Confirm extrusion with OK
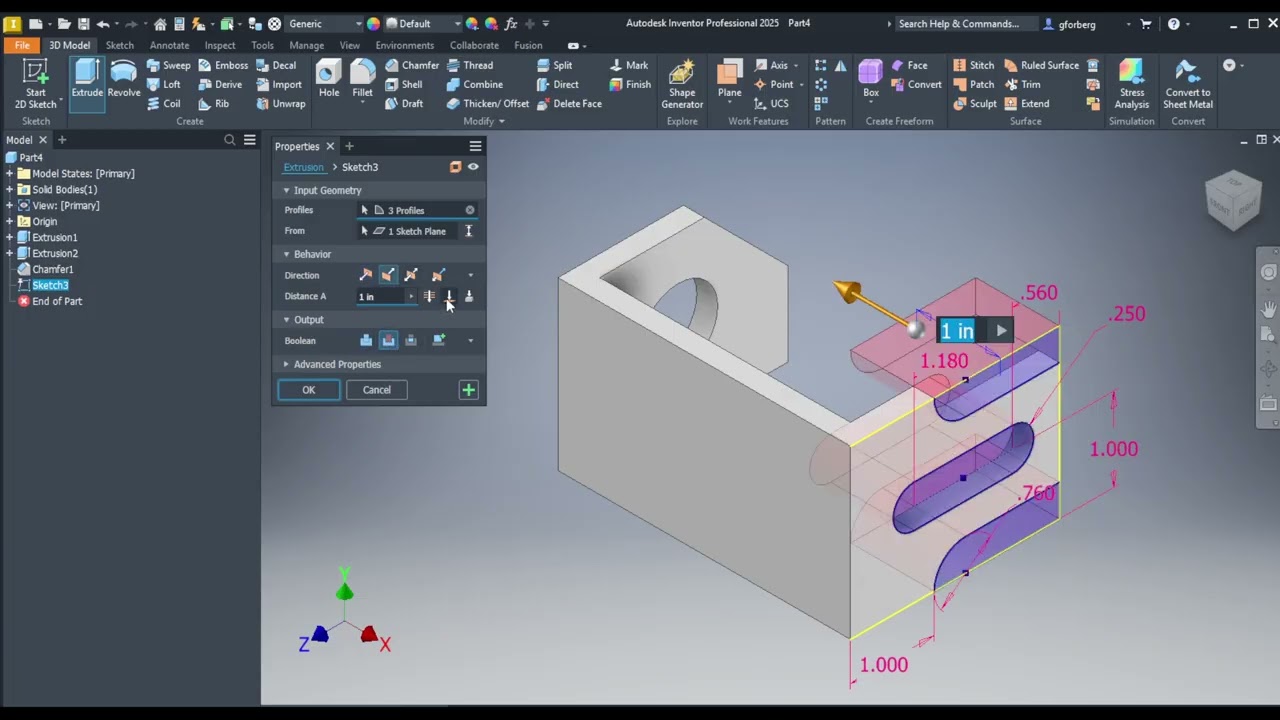This screenshot has height=720, width=1280. [x=309, y=390]
